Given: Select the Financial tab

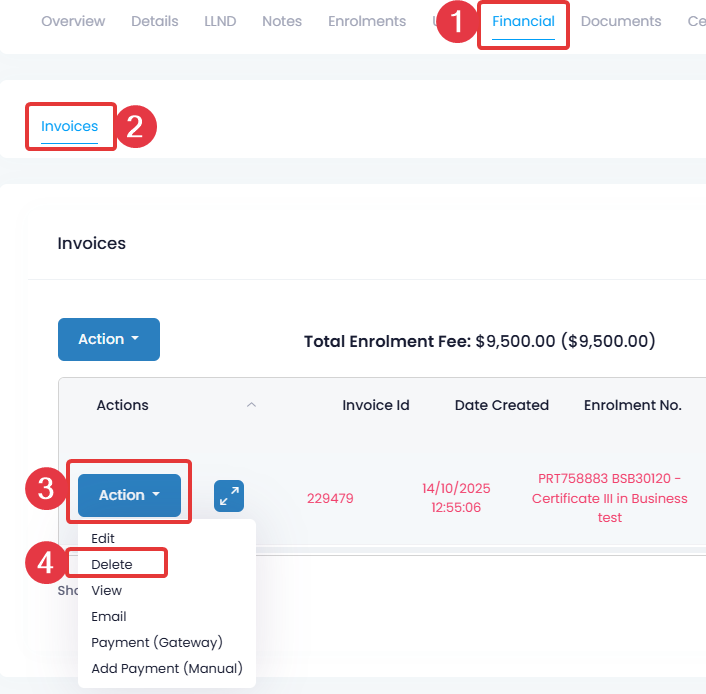Looking at the screenshot, I should pyautogui.click(x=523, y=21).
